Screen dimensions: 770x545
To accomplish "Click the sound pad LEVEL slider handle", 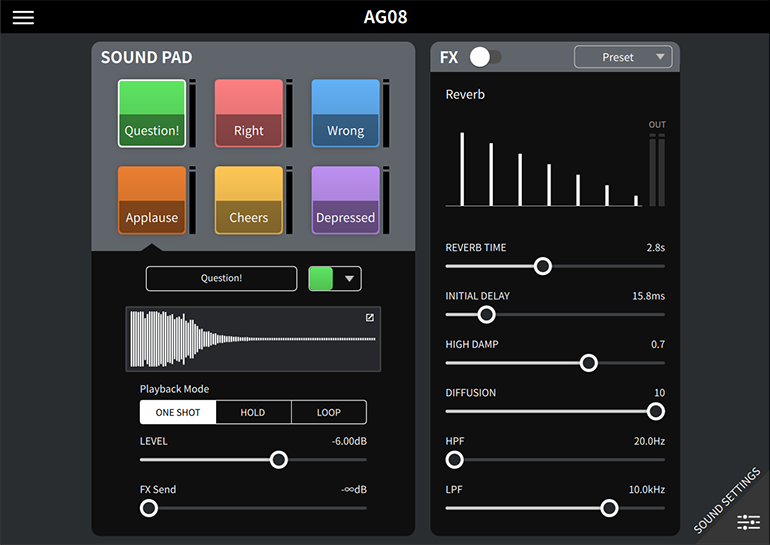I will pos(279,460).
